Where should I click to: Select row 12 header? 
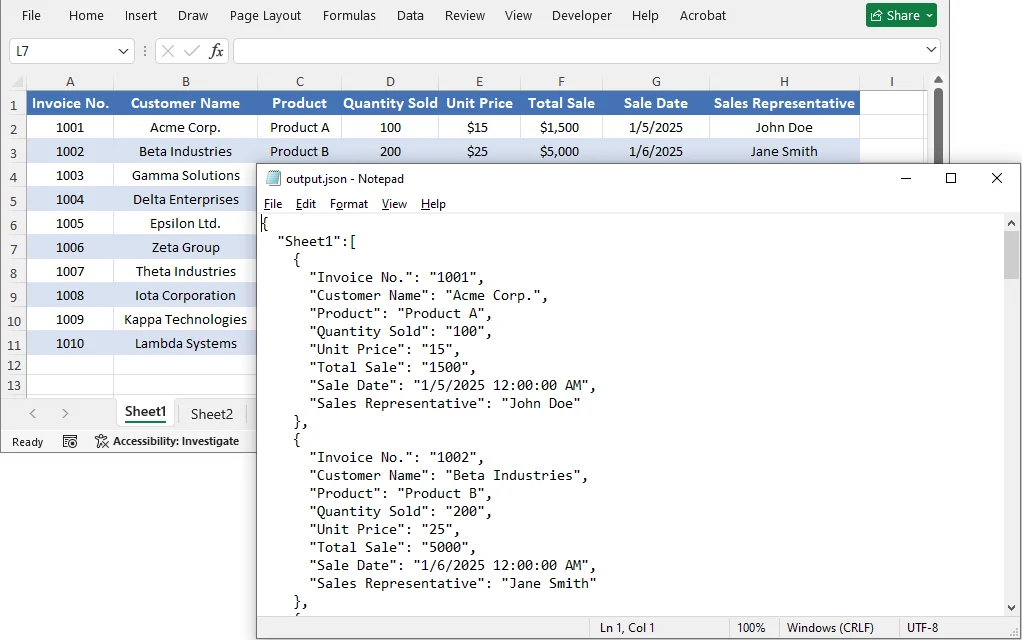(13, 366)
